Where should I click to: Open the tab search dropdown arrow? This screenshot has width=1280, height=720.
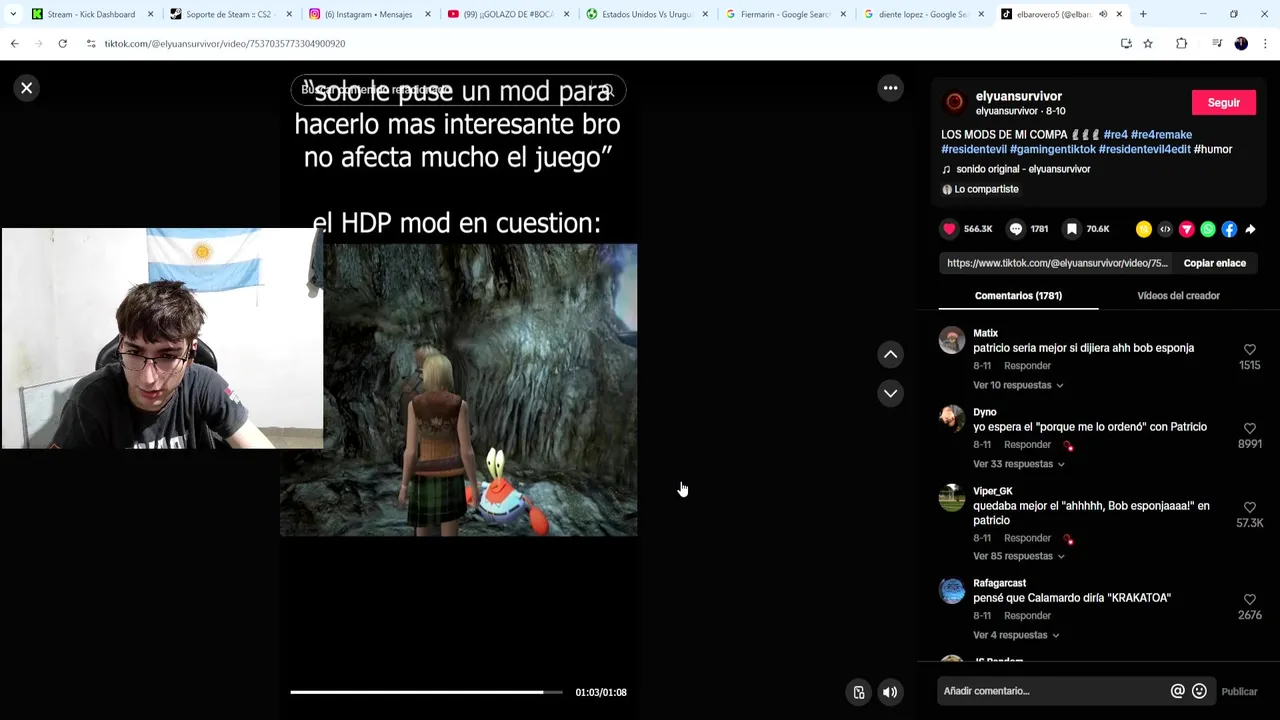pyautogui.click(x=13, y=14)
